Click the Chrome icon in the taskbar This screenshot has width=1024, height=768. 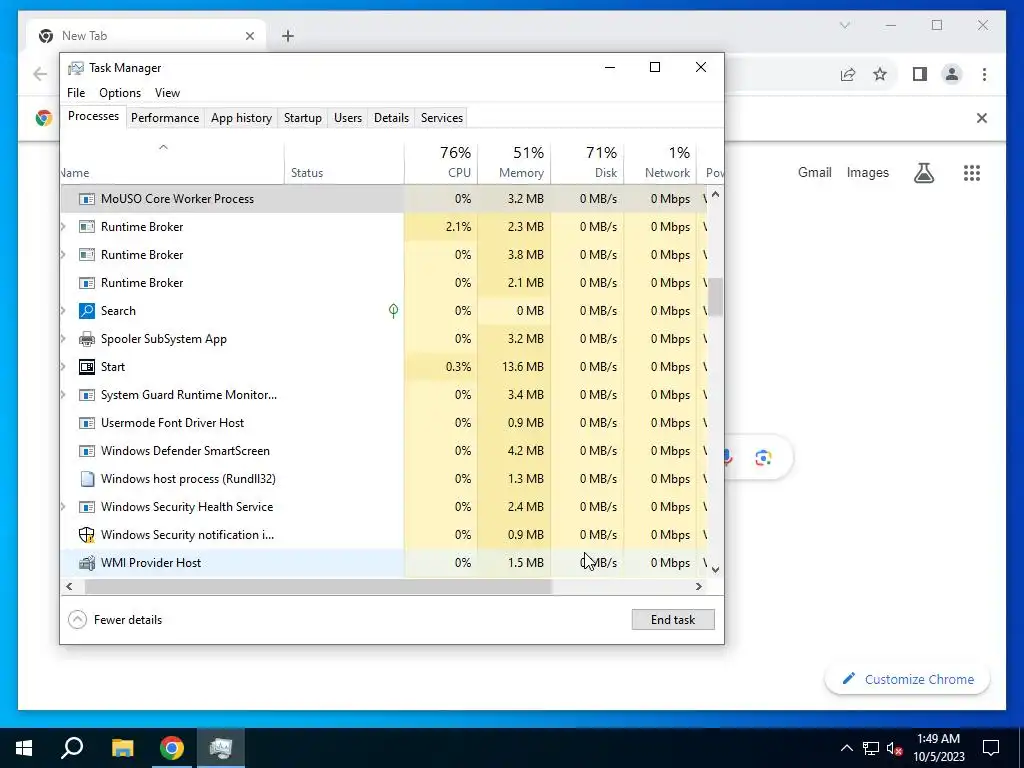(172, 748)
